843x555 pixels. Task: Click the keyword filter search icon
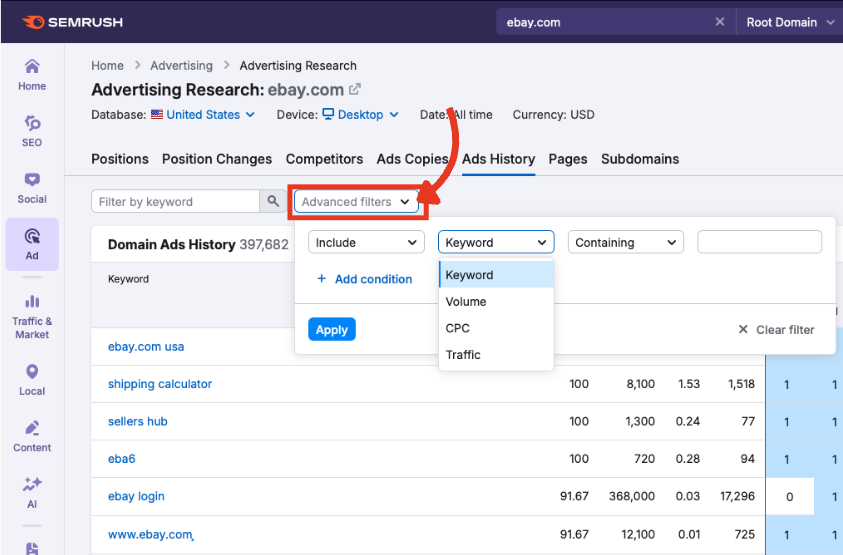tap(273, 201)
